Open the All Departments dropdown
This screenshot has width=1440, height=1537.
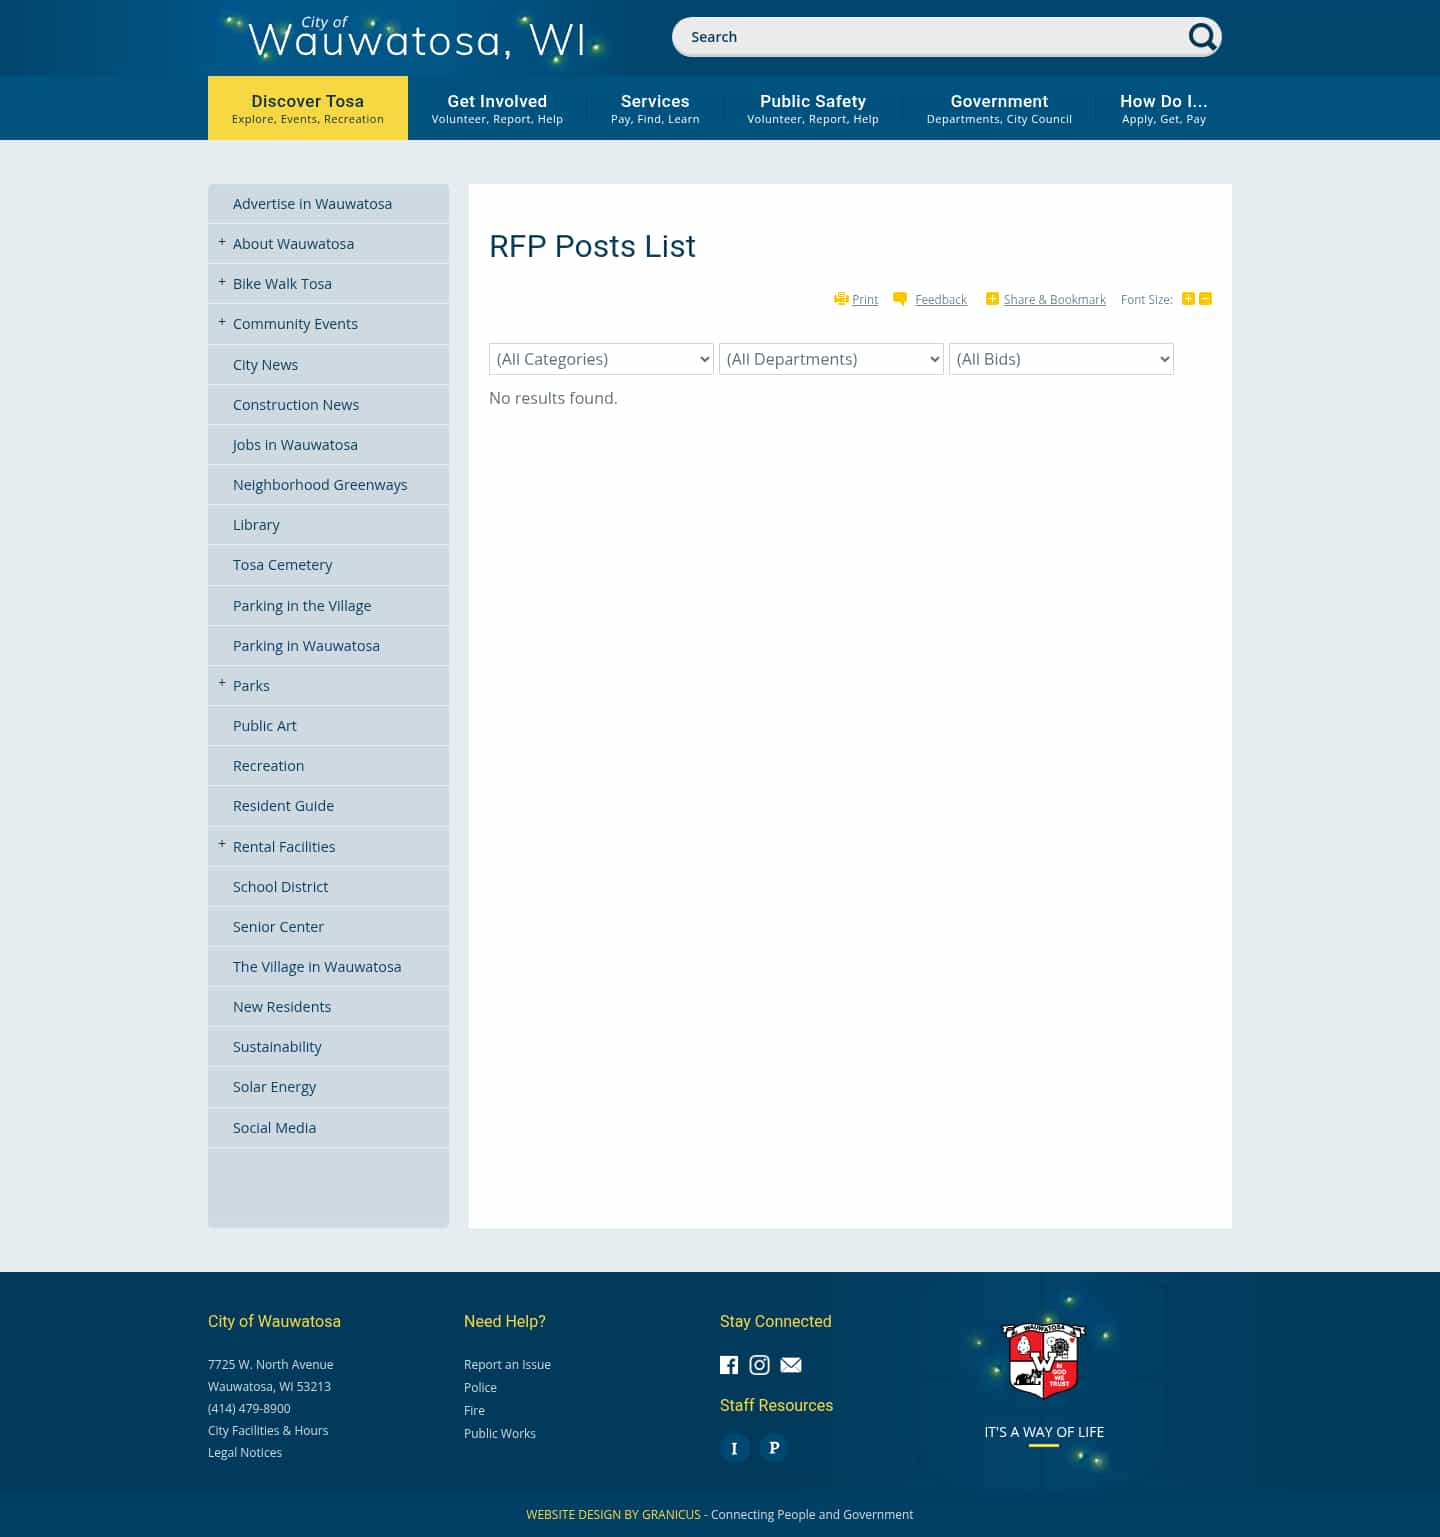(831, 359)
